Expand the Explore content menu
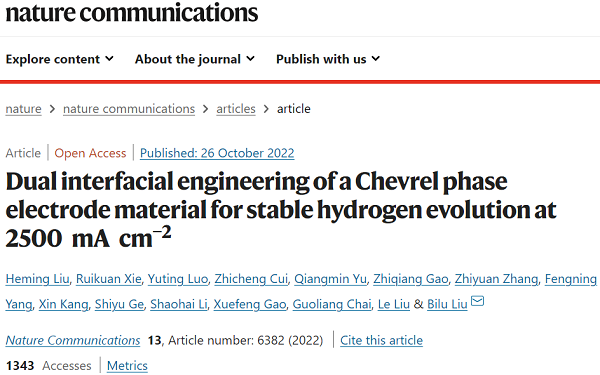600x375 pixels. [x=60, y=59]
